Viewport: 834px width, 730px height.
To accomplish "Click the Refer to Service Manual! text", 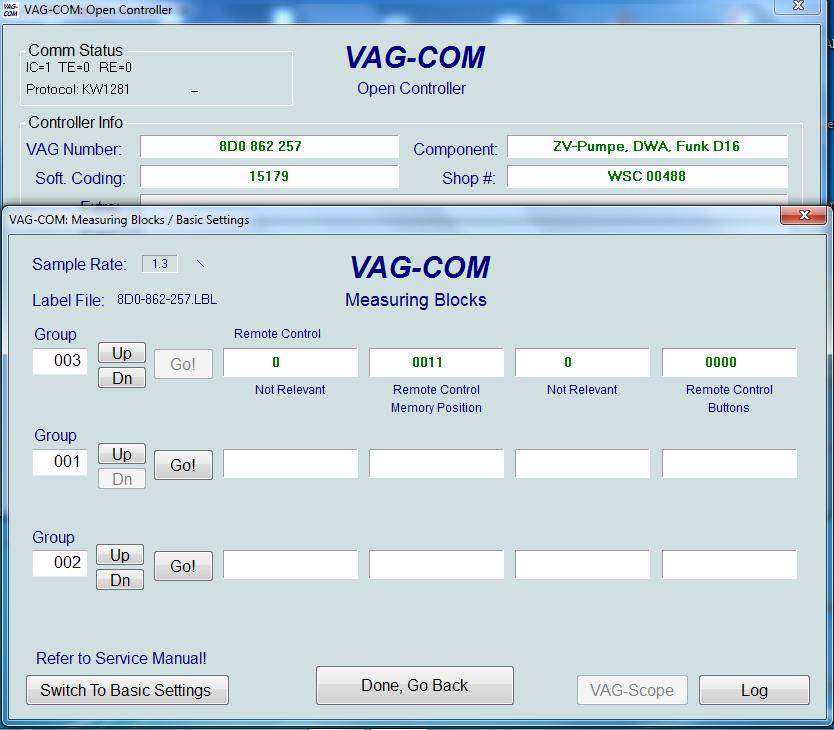I will (x=121, y=659).
